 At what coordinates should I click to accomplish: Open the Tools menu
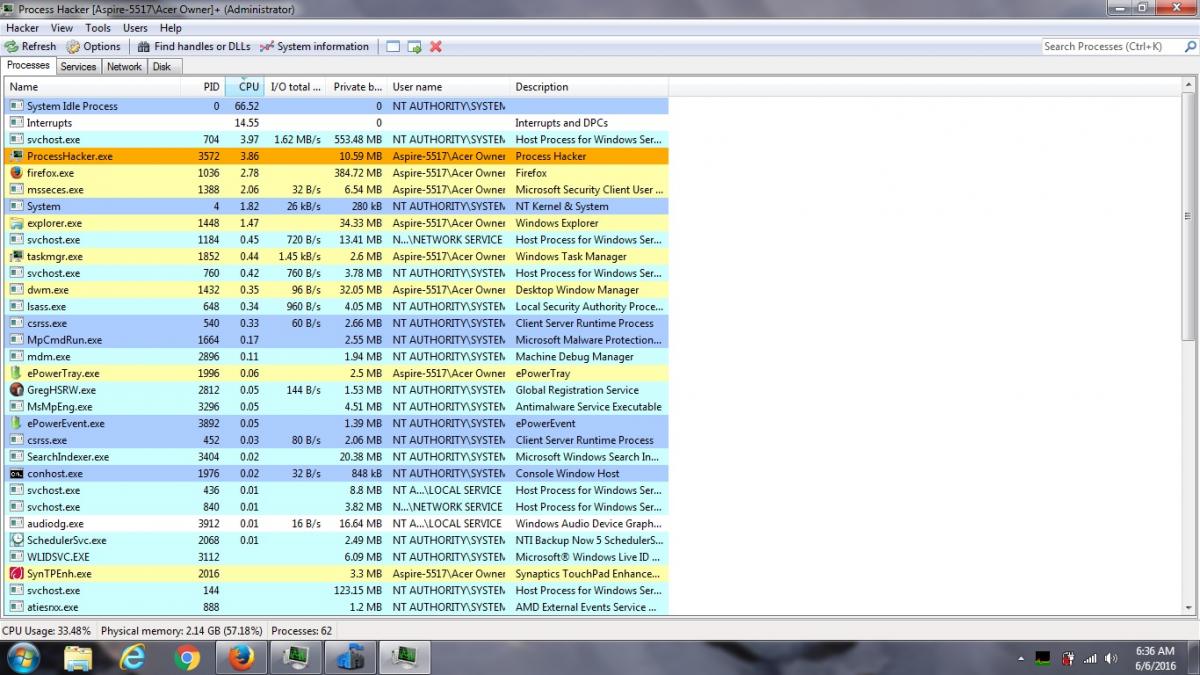click(98, 28)
